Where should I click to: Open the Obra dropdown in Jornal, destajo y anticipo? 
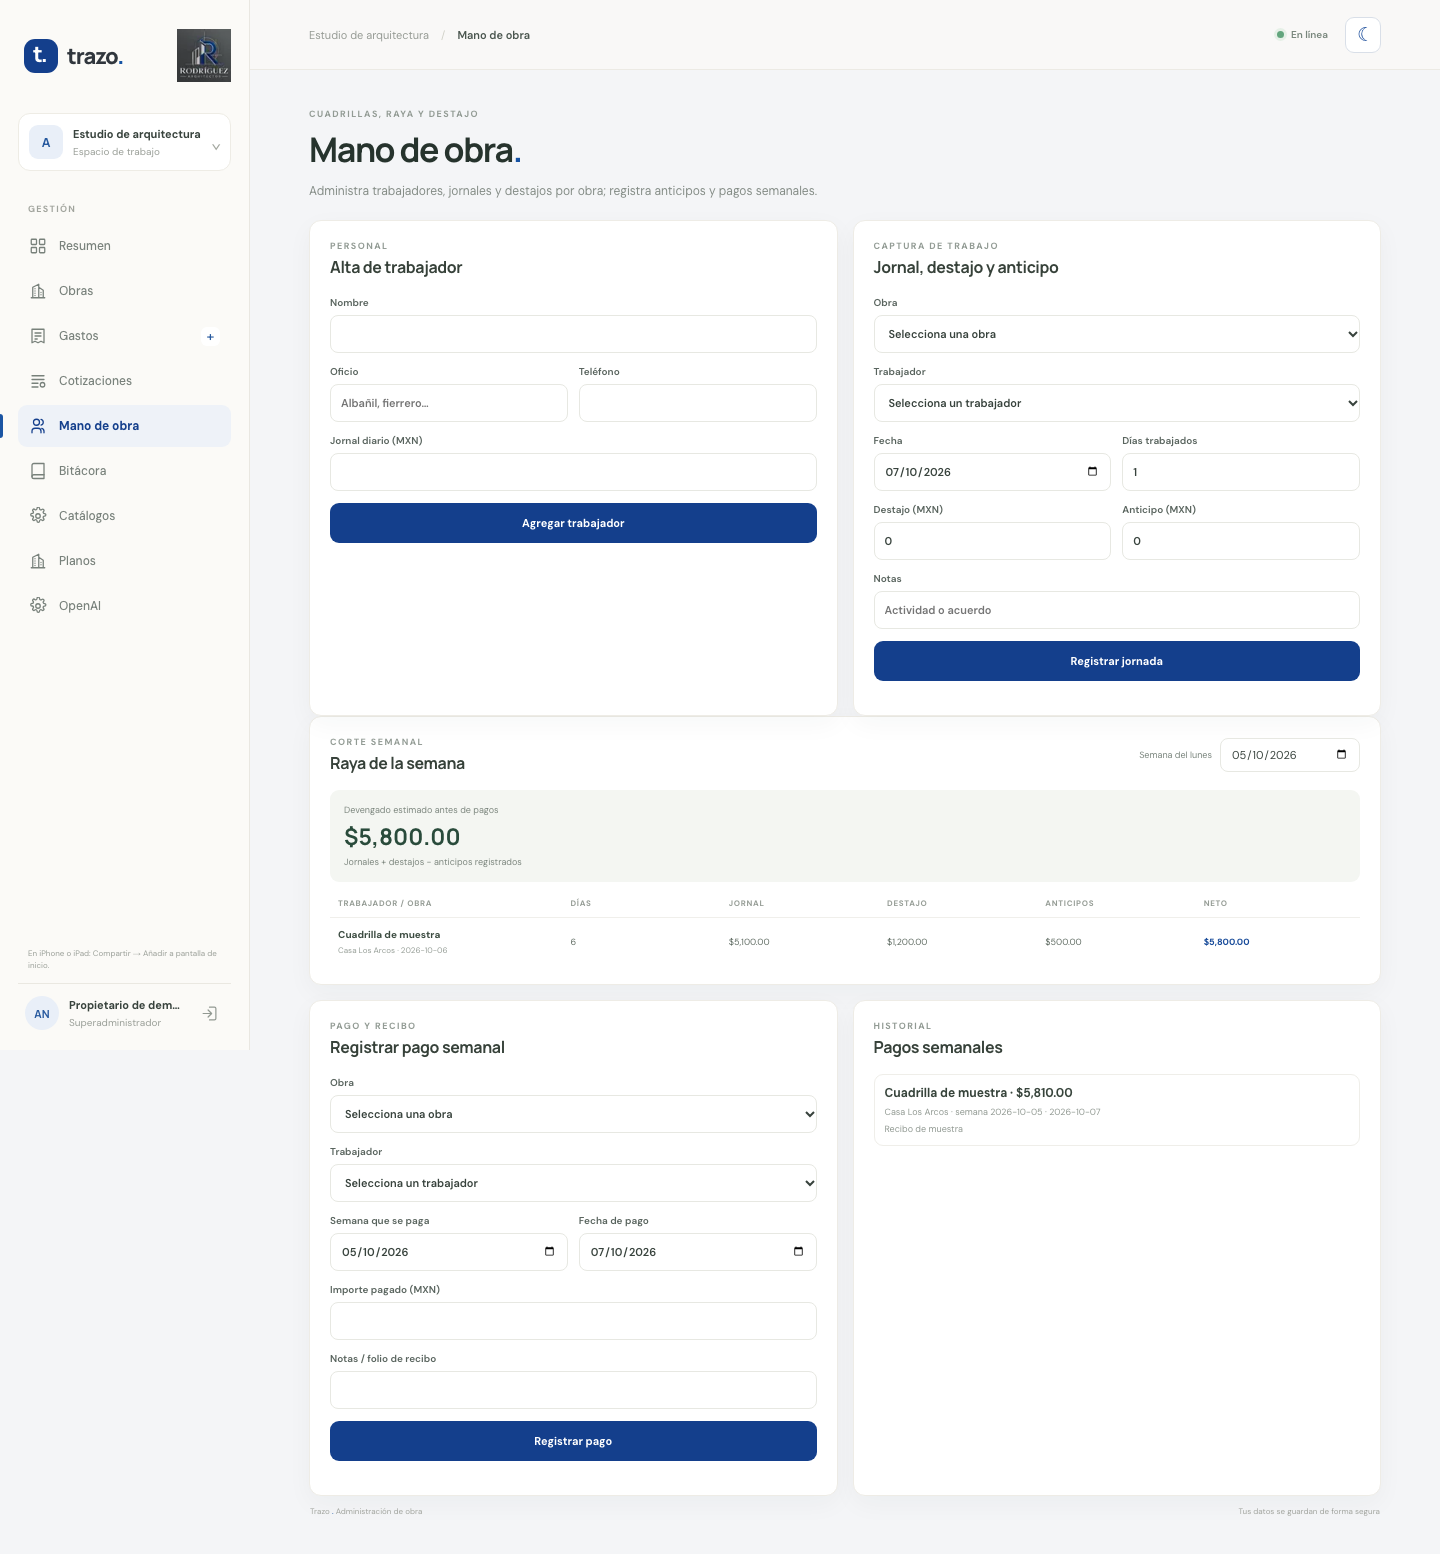click(1116, 334)
